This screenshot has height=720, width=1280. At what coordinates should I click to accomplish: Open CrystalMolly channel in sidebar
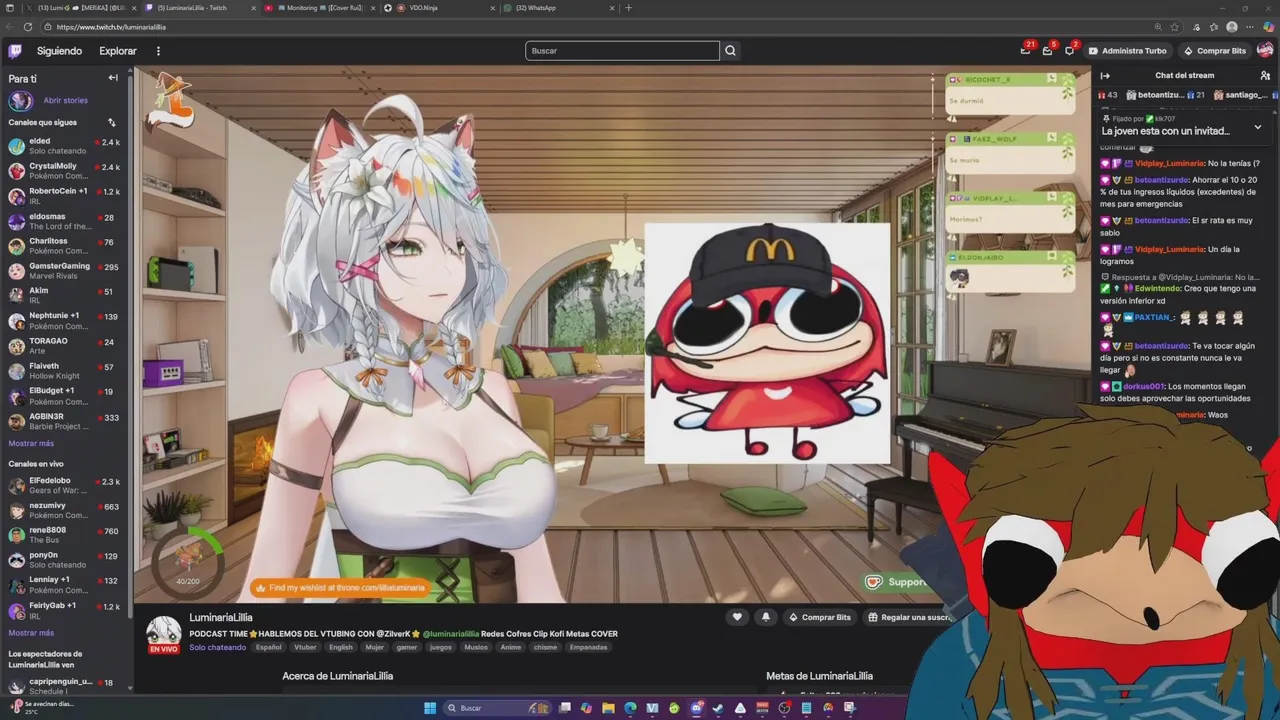64,171
